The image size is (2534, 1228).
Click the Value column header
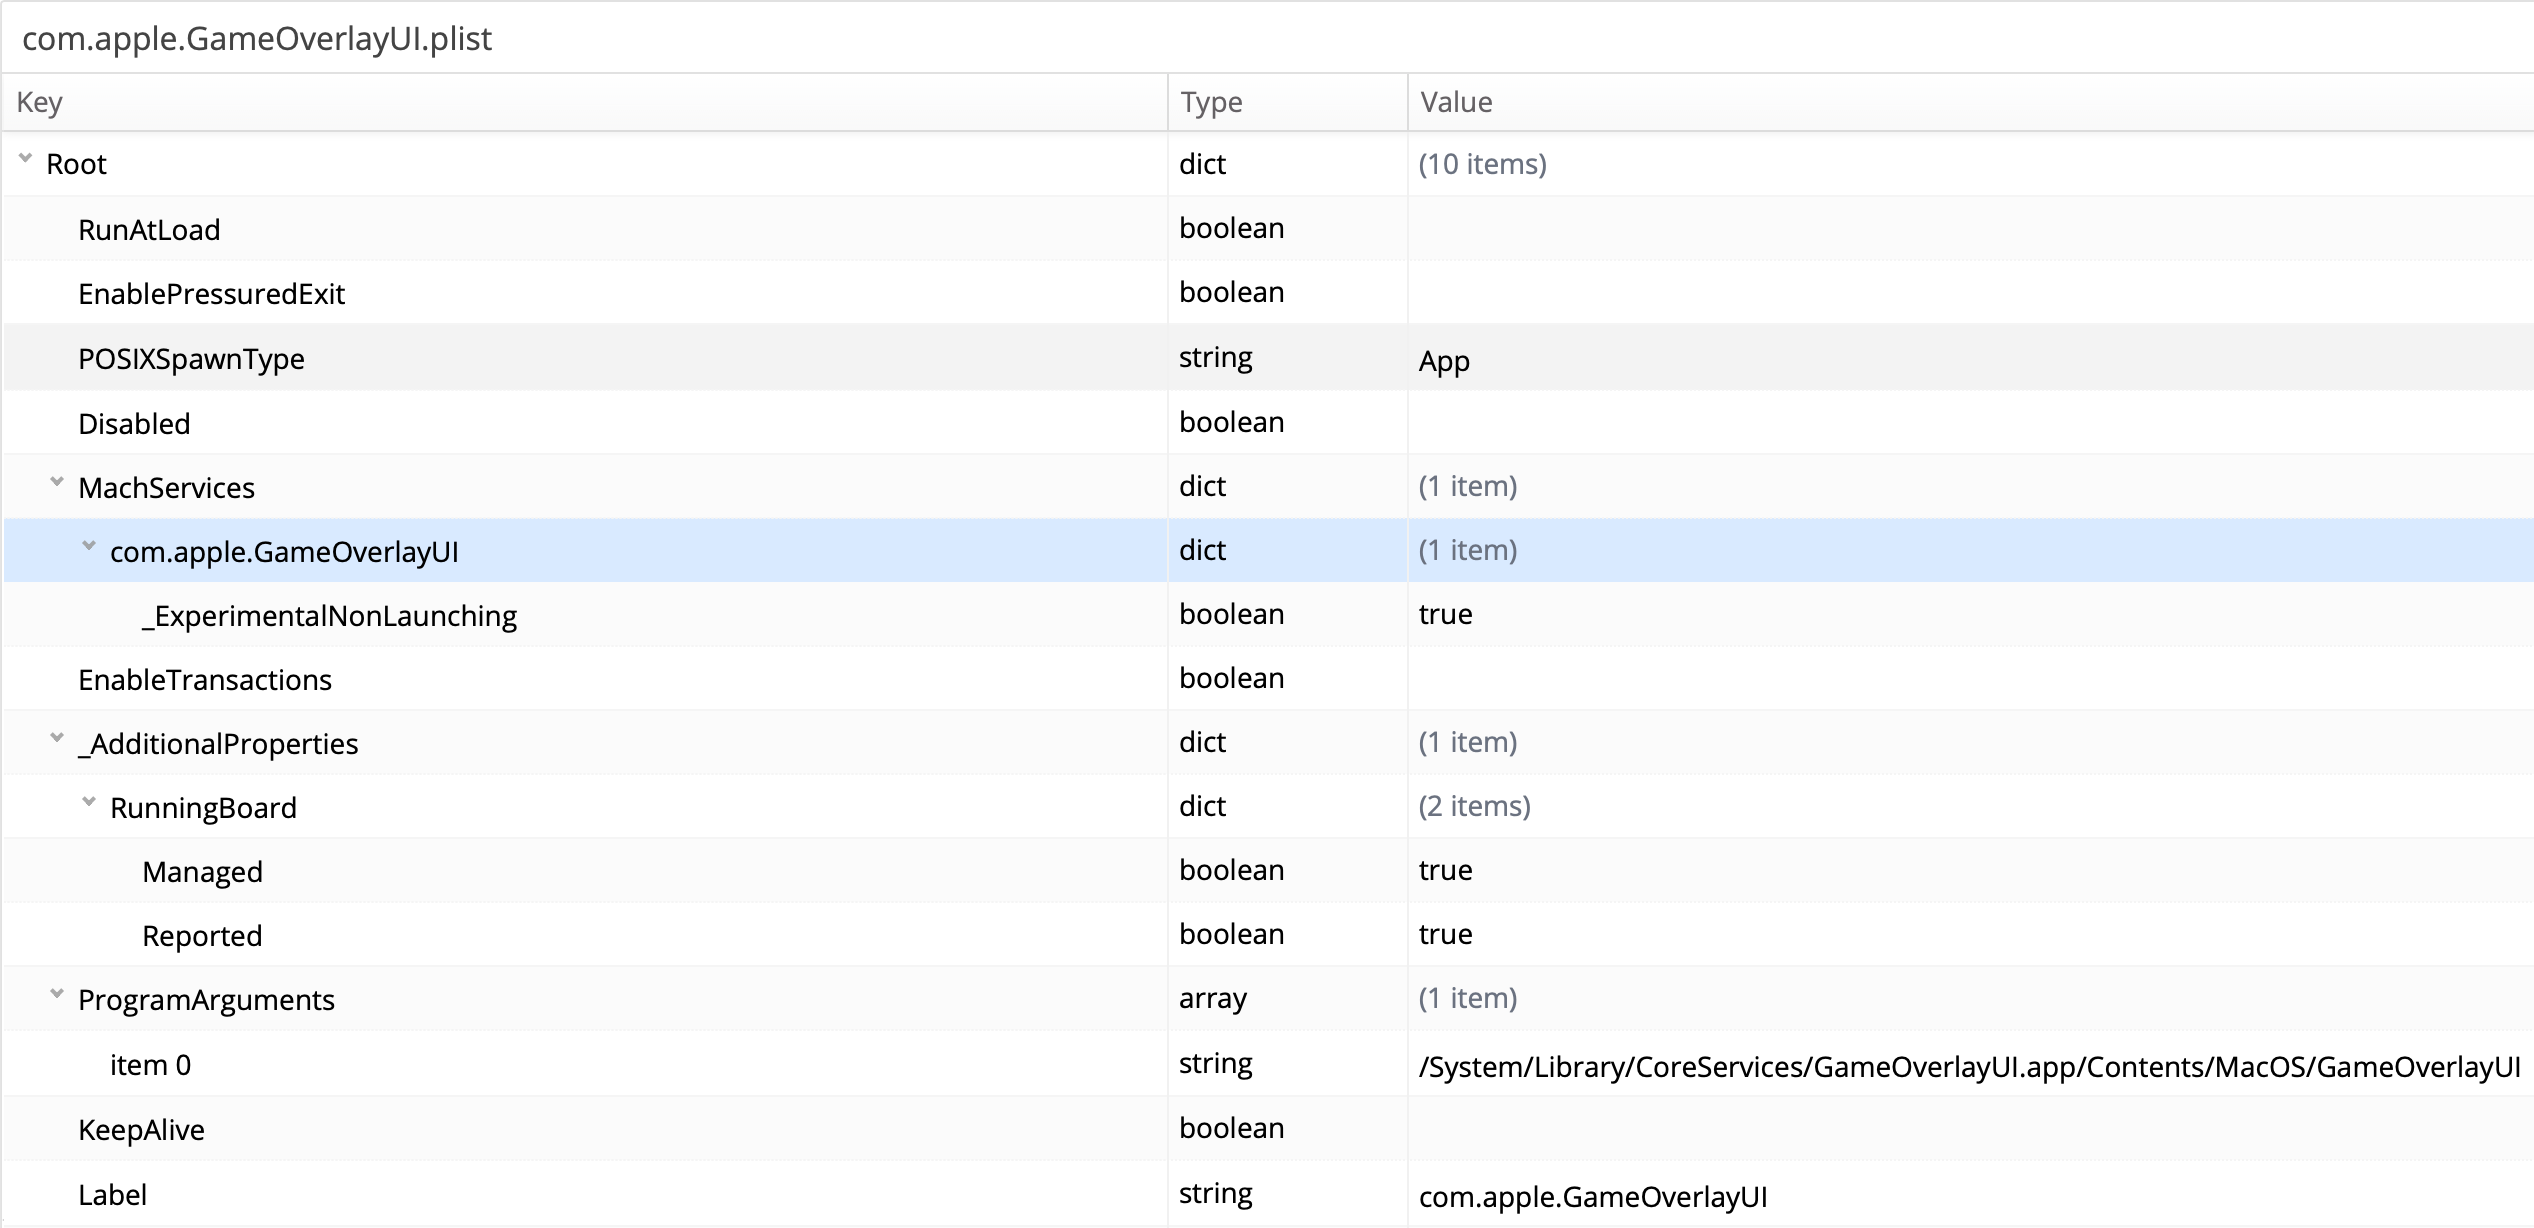pos(1456,102)
